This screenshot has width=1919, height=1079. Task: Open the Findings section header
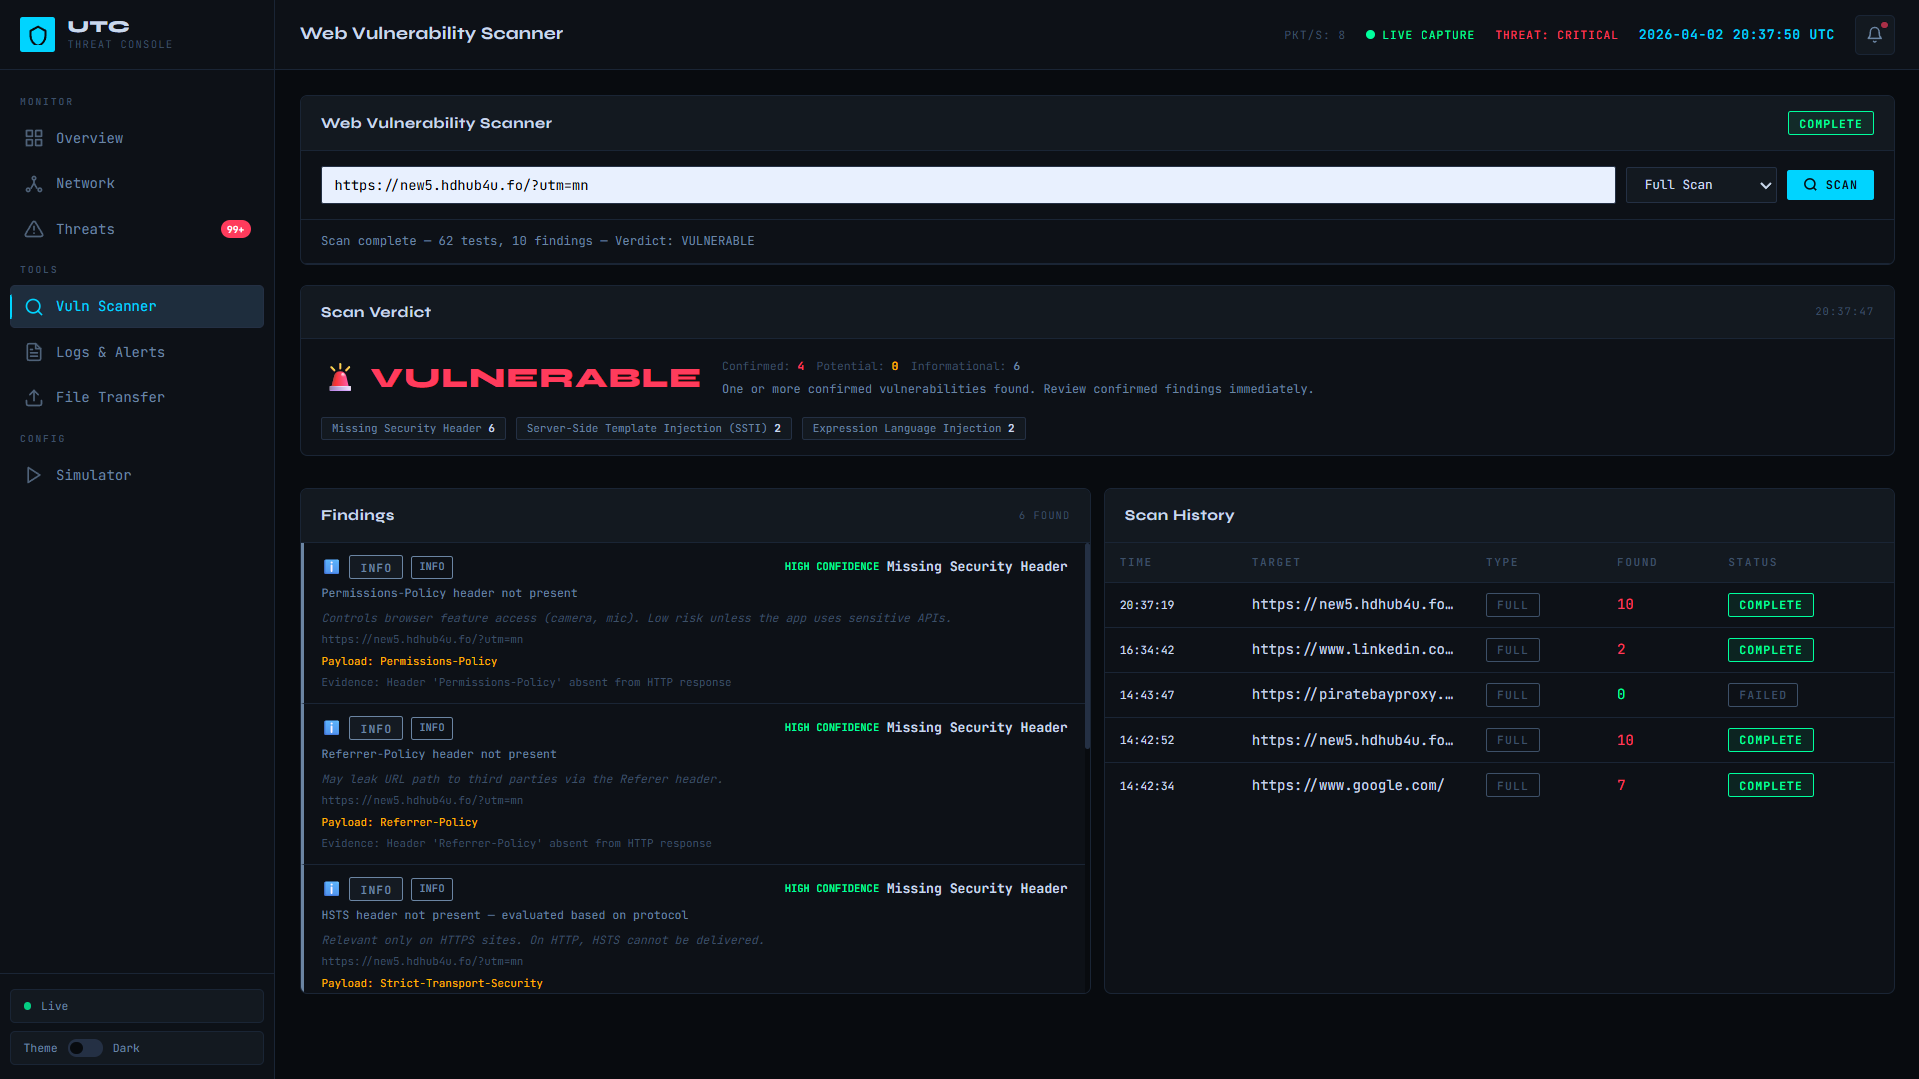(357, 515)
